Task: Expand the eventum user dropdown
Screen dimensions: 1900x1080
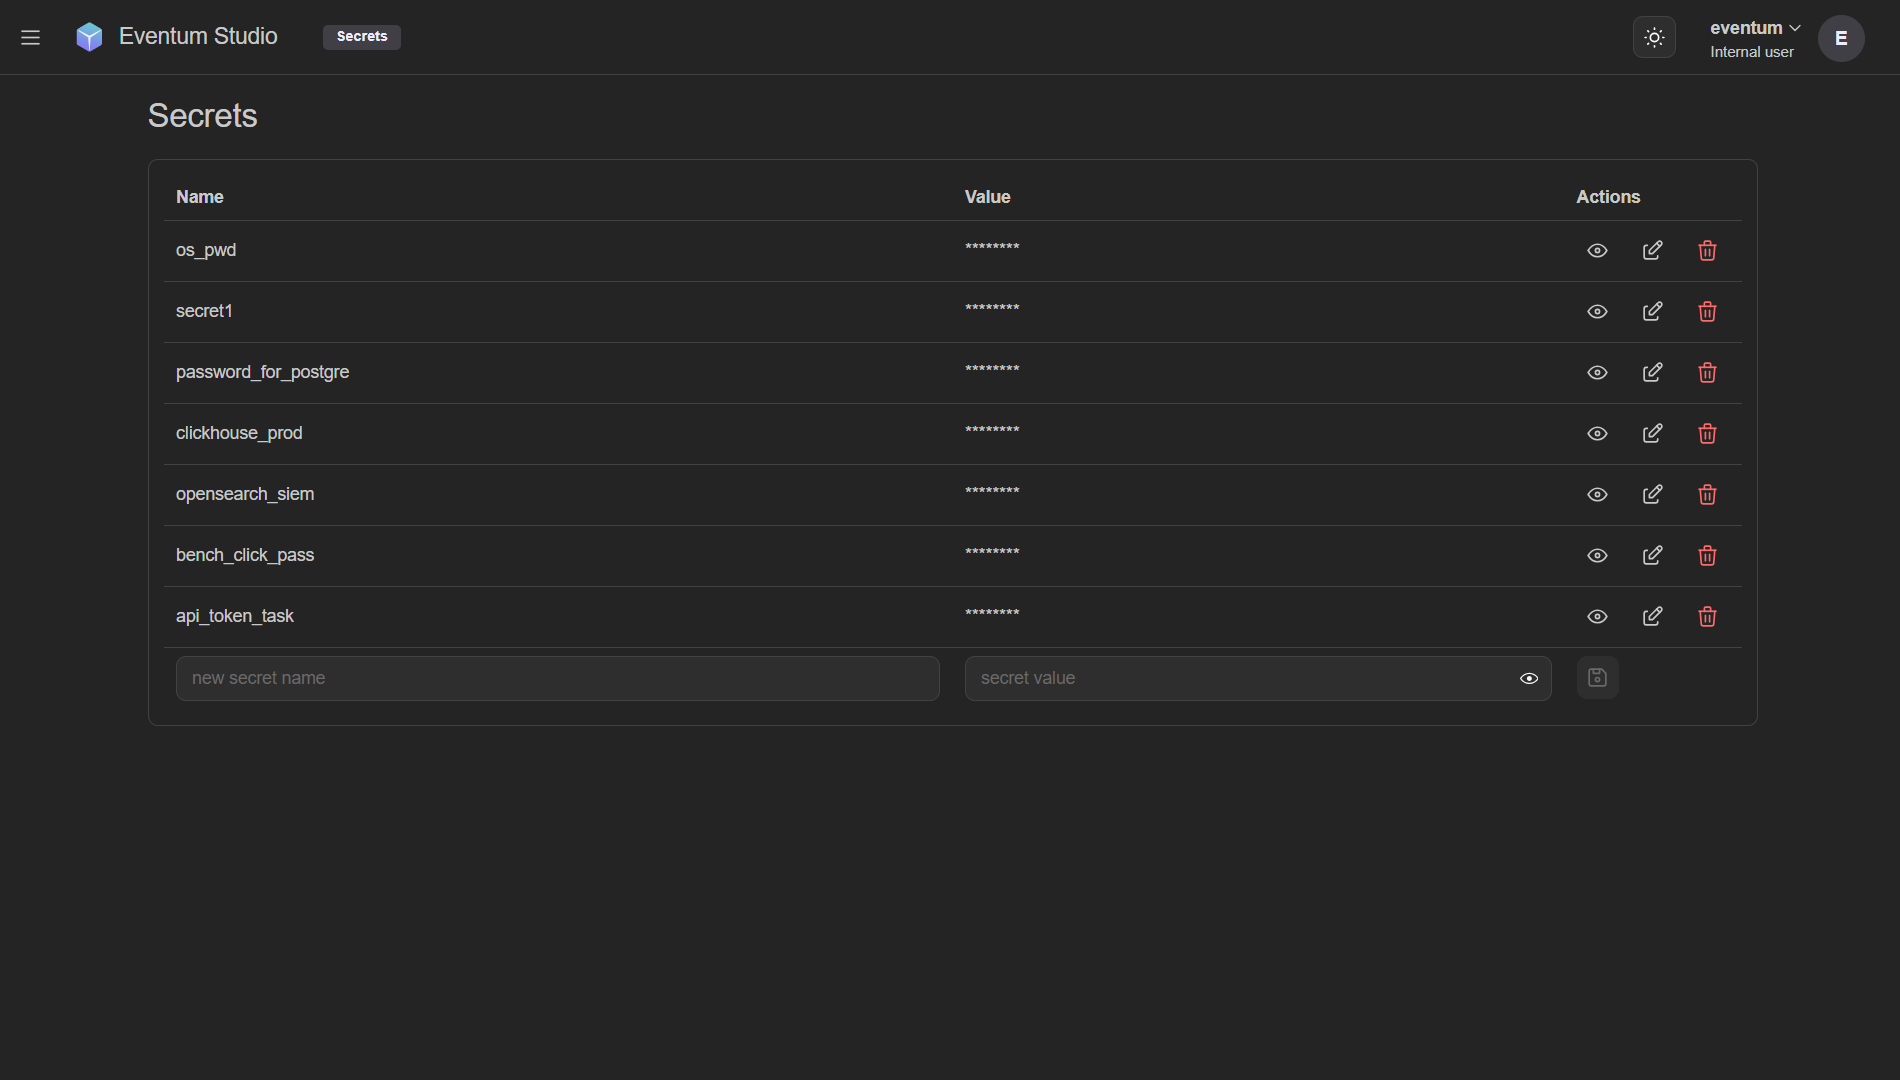Action: click(x=1755, y=28)
